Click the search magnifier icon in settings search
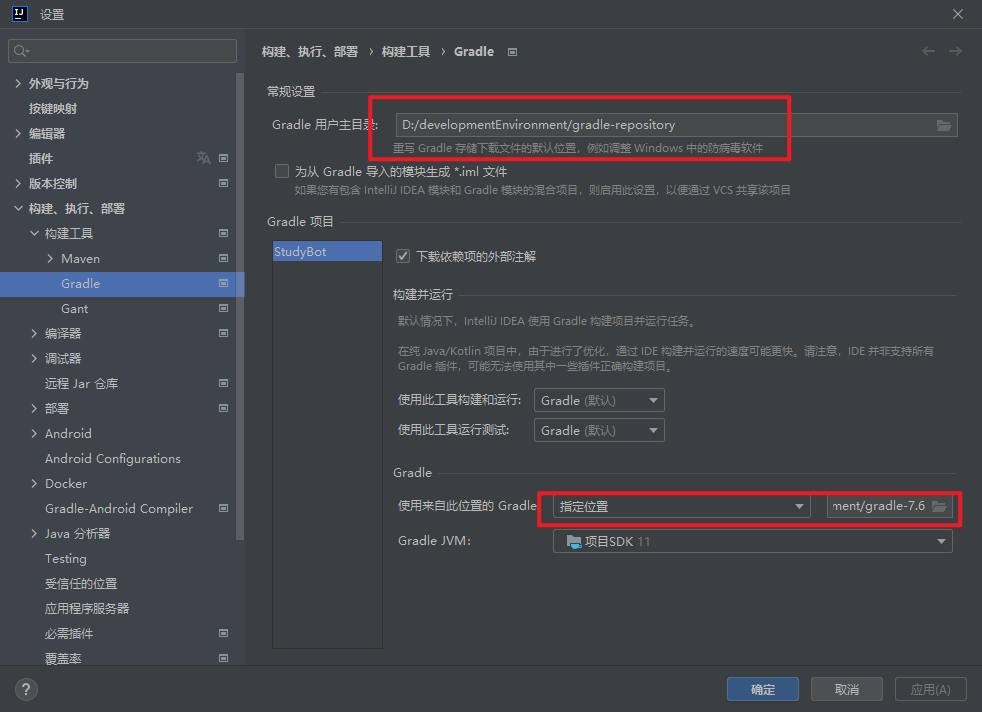 coord(21,51)
